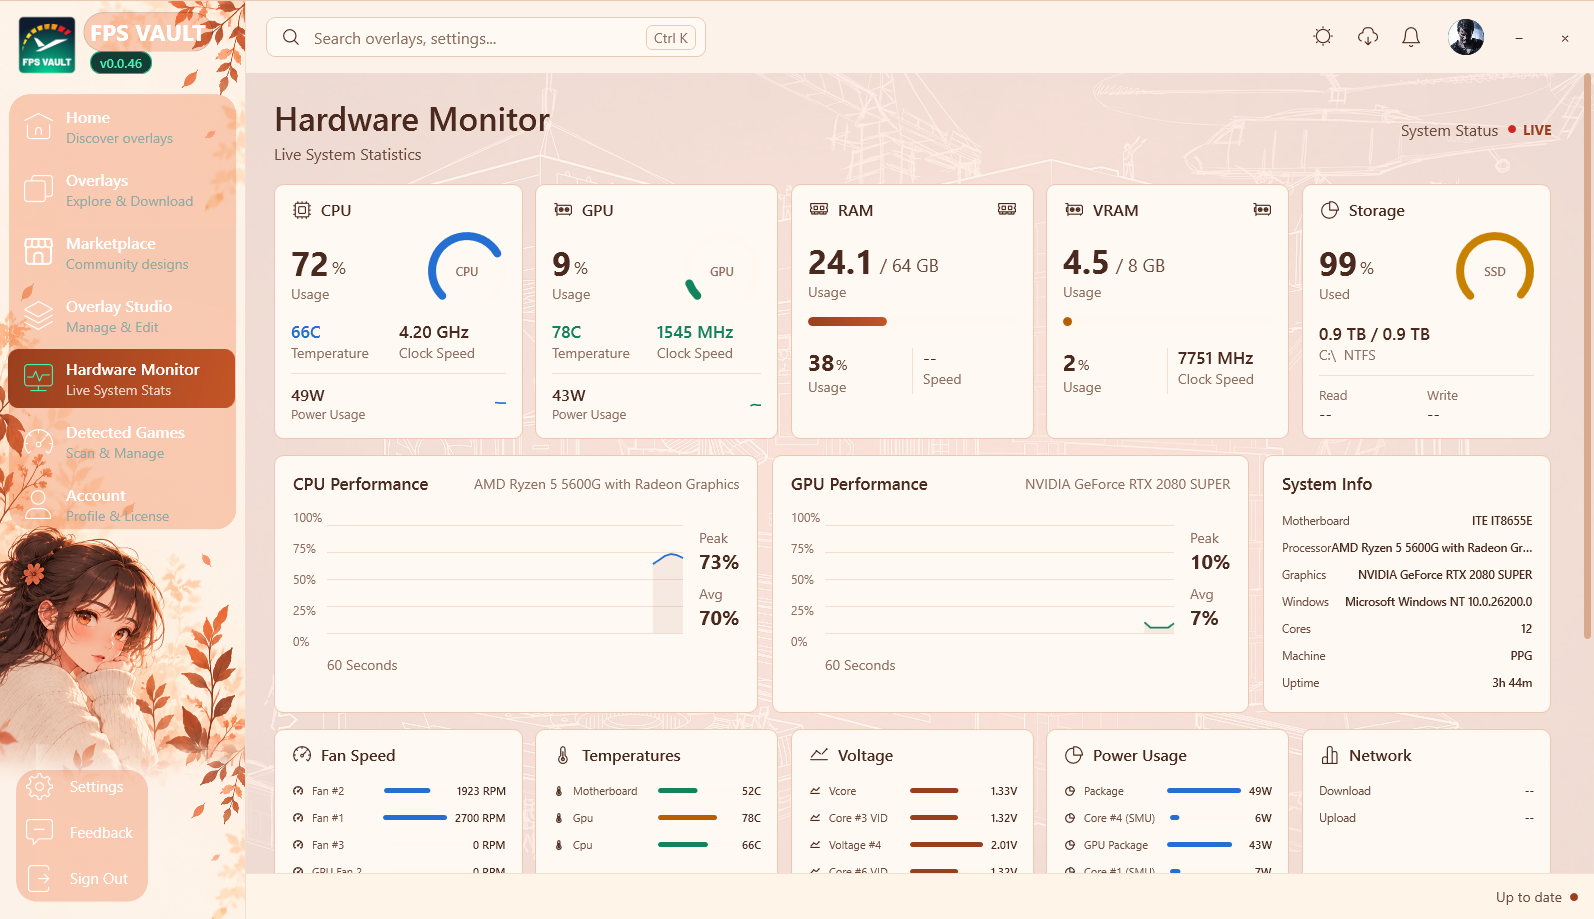Click the Ctrl K shortcut badge
This screenshot has height=919, width=1594.
[671, 38]
